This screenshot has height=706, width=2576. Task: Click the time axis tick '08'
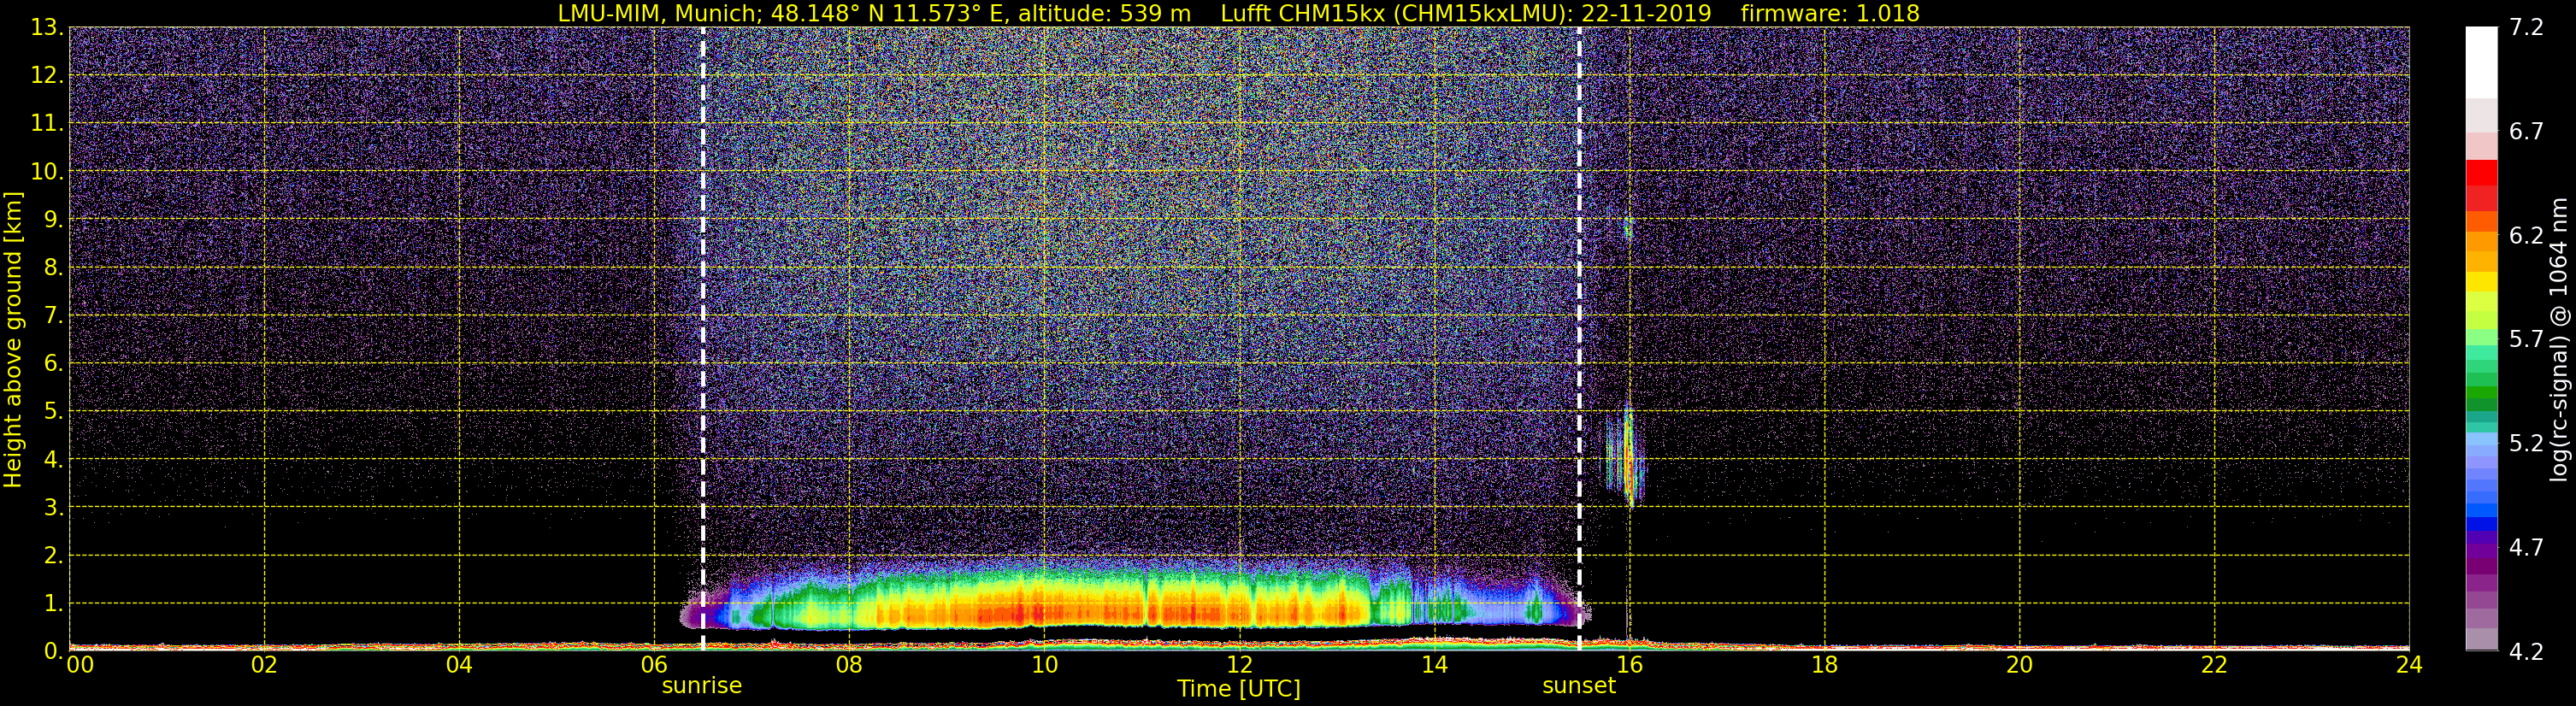pos(849,665)
